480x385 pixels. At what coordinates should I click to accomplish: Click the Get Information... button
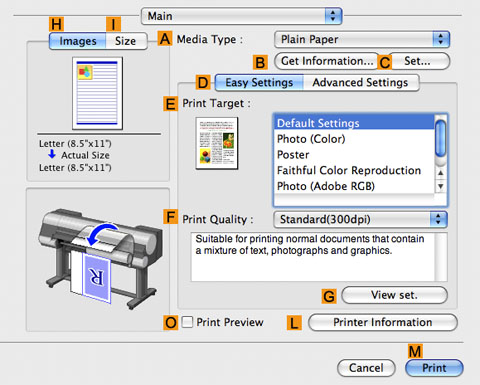click(327, 61)
